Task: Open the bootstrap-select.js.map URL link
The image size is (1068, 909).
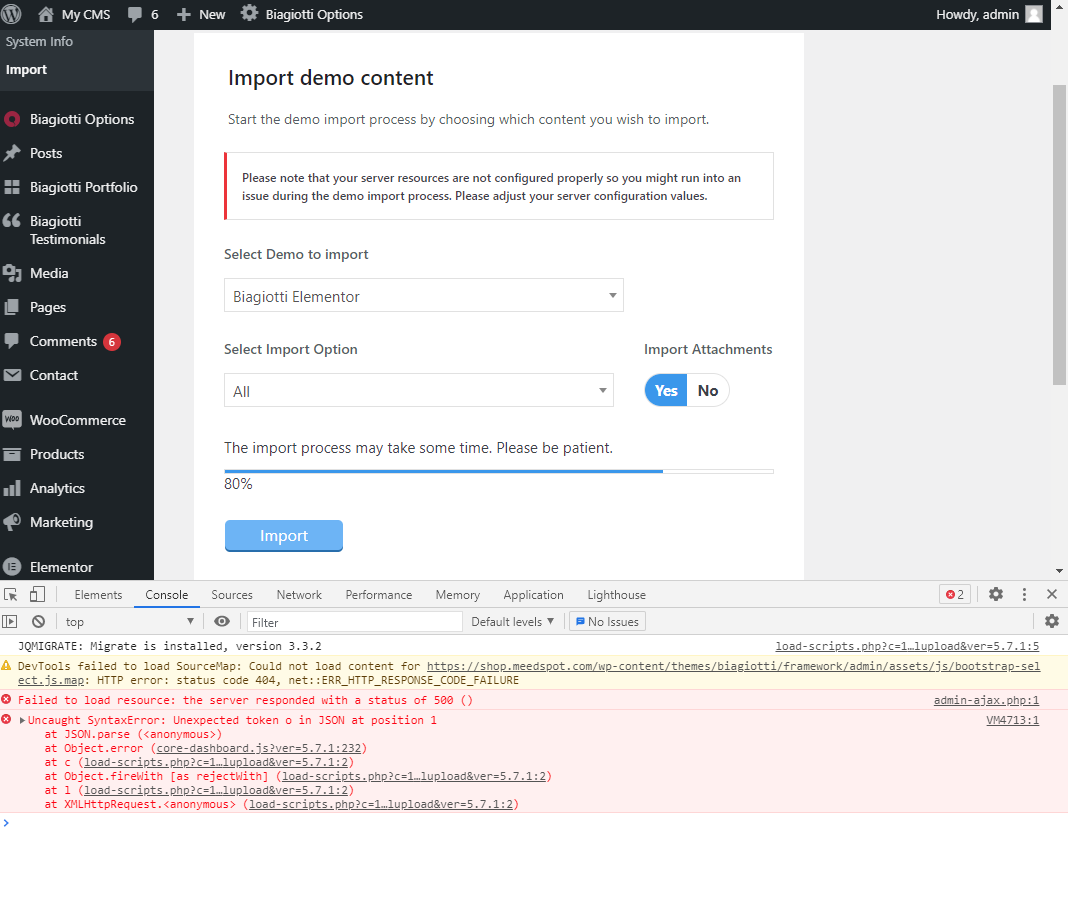Action: pyautogui.click(x=733, y=667)
